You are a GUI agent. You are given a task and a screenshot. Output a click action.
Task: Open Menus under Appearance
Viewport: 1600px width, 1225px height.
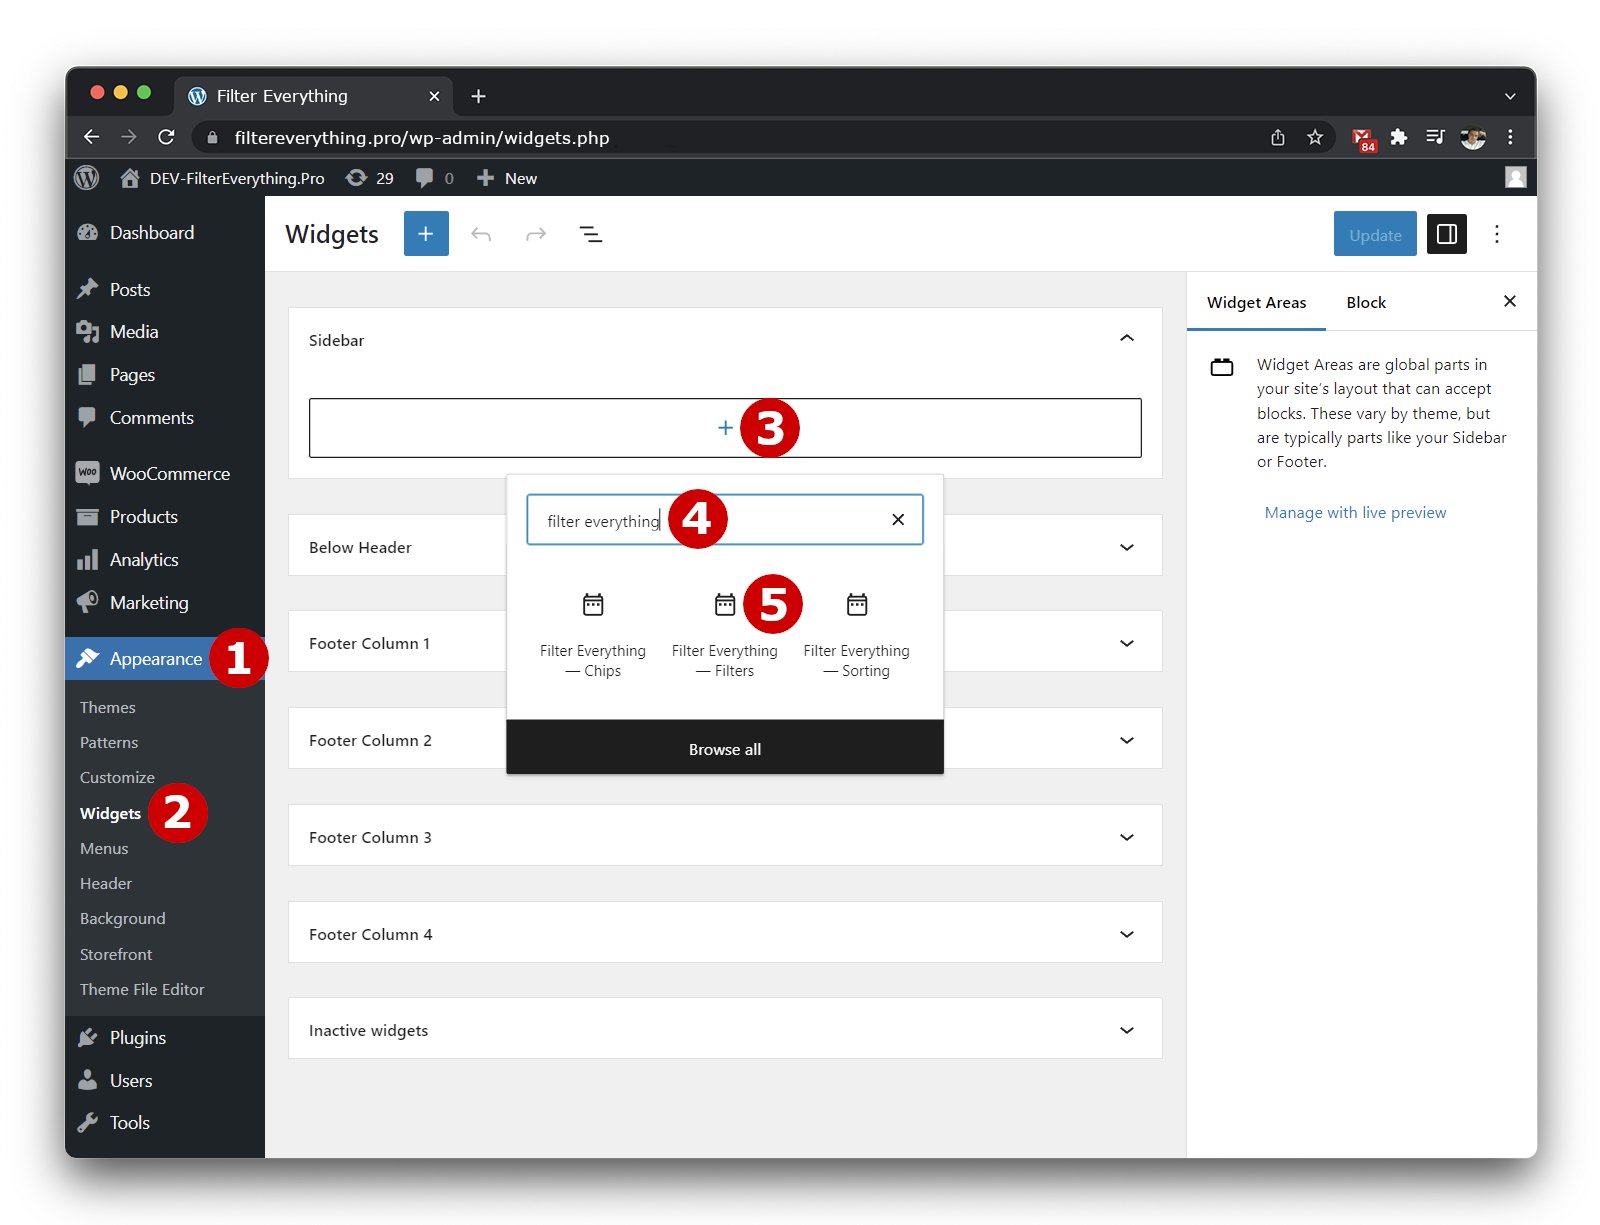(104, 848)
